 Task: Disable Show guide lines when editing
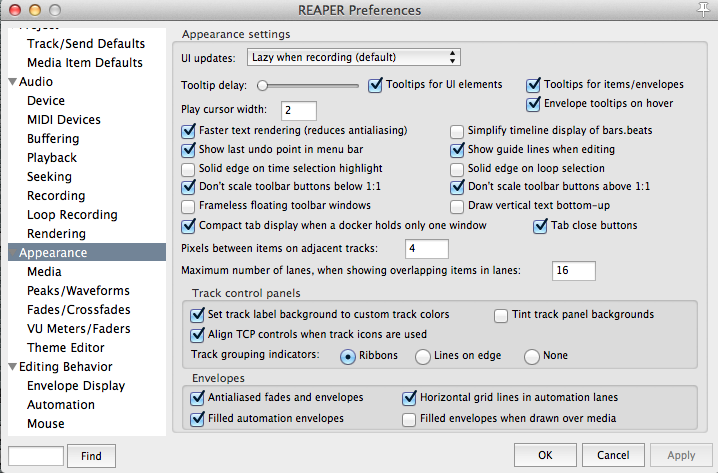point(457,150)
